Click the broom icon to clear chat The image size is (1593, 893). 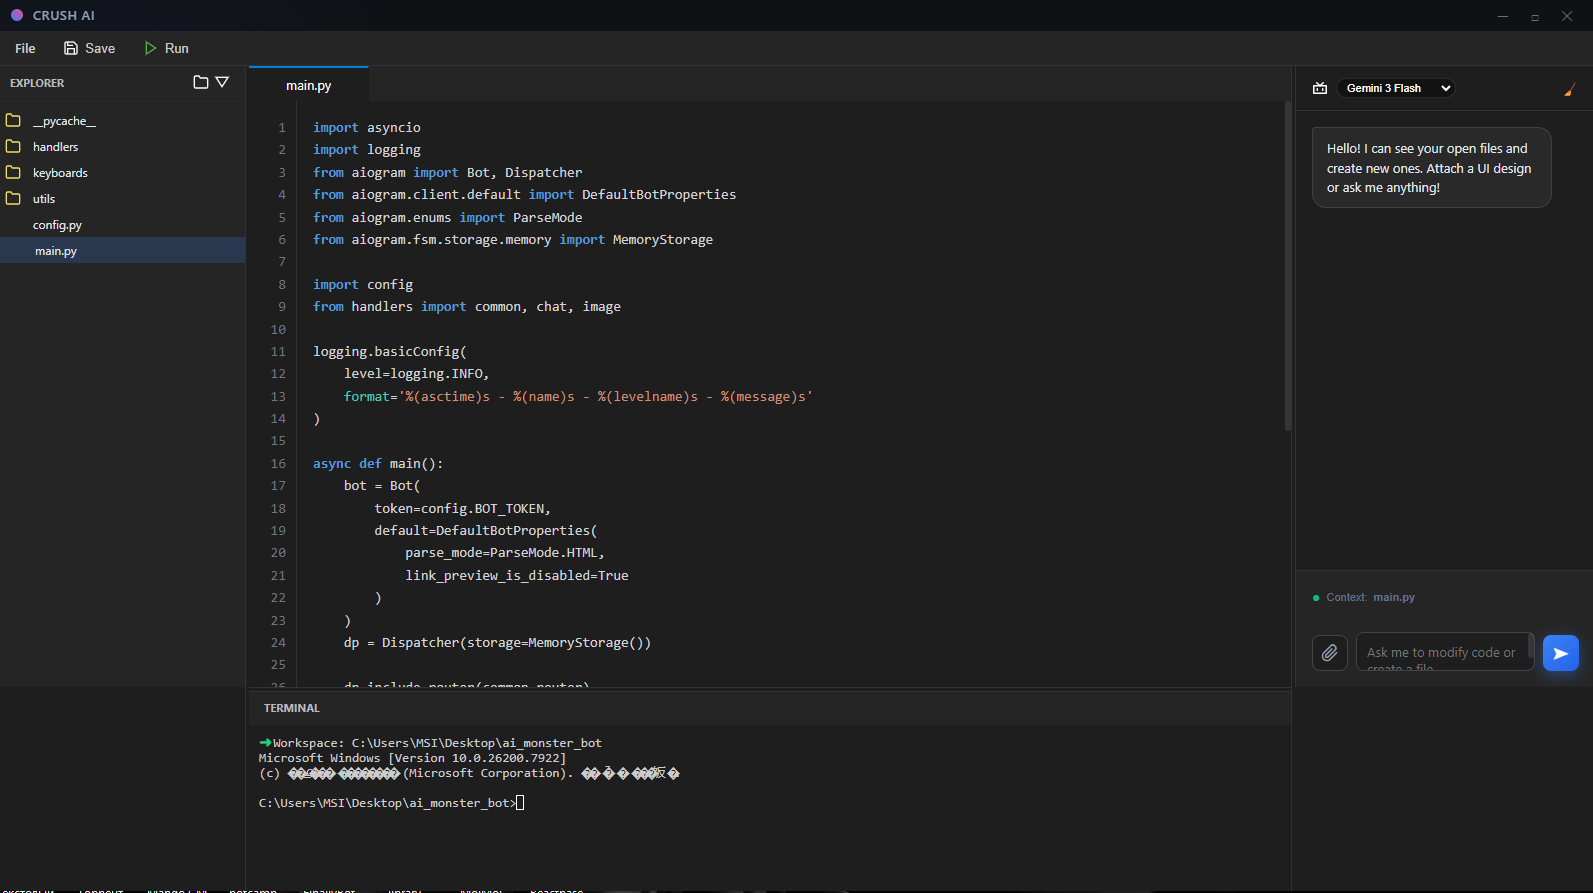pyautogui.click(x=1569, y=89)
